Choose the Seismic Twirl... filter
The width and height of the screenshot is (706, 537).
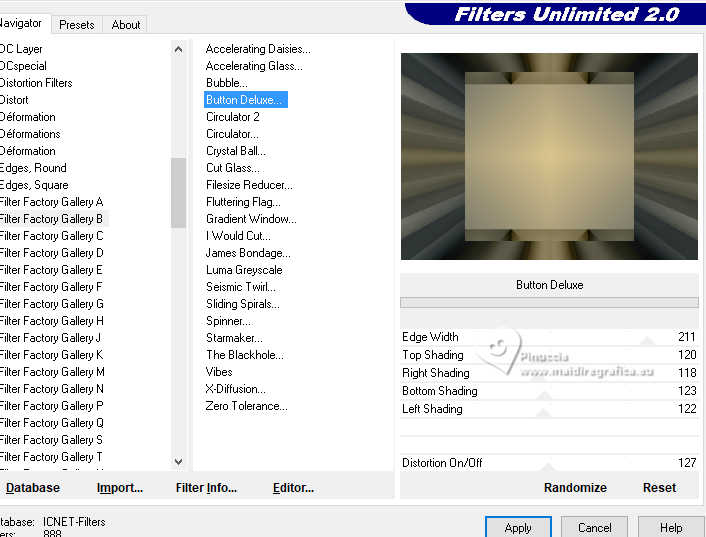click(x=240, y=287)
